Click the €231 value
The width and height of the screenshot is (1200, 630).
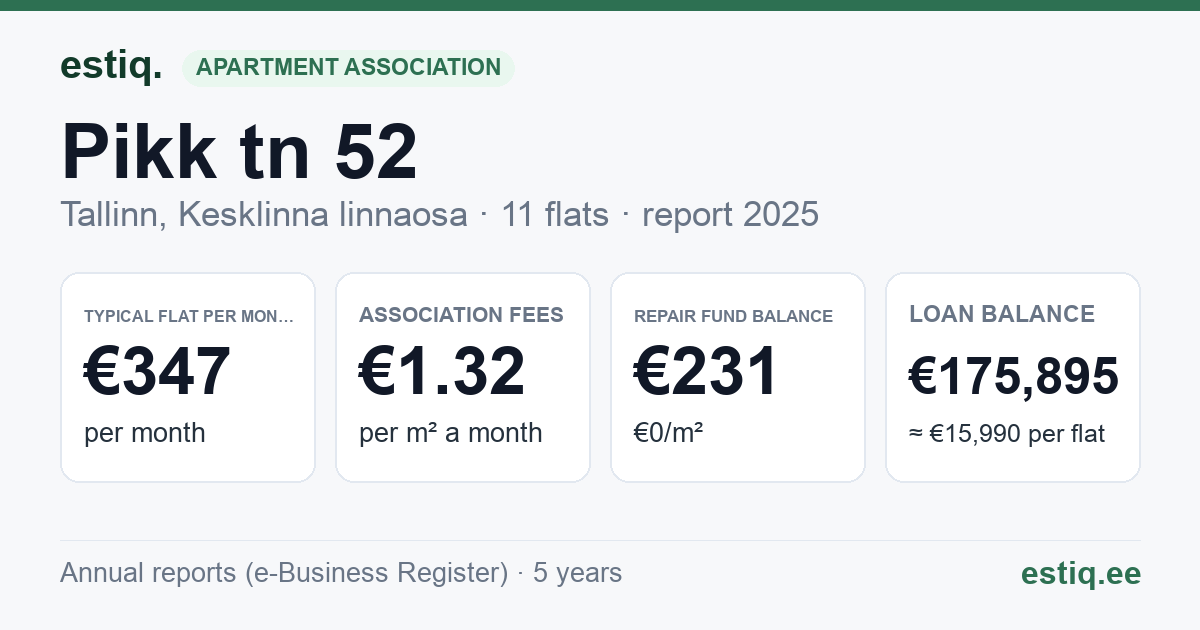(706, 371)
